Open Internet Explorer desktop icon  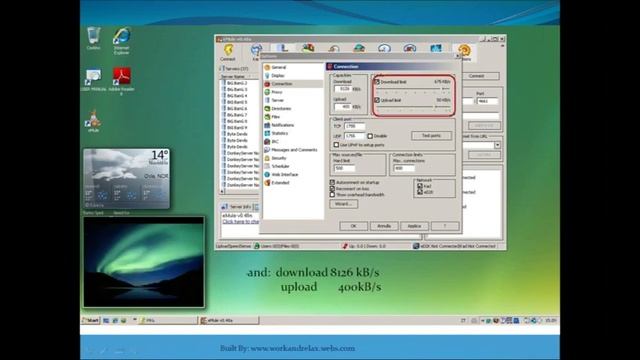coord(122,40)
